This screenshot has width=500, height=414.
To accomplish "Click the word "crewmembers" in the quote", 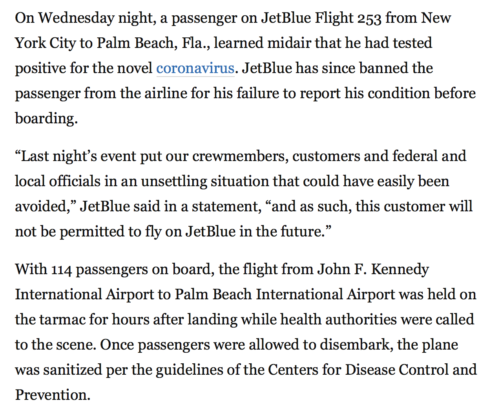I will pyautogui.click(x=240, y=156).
